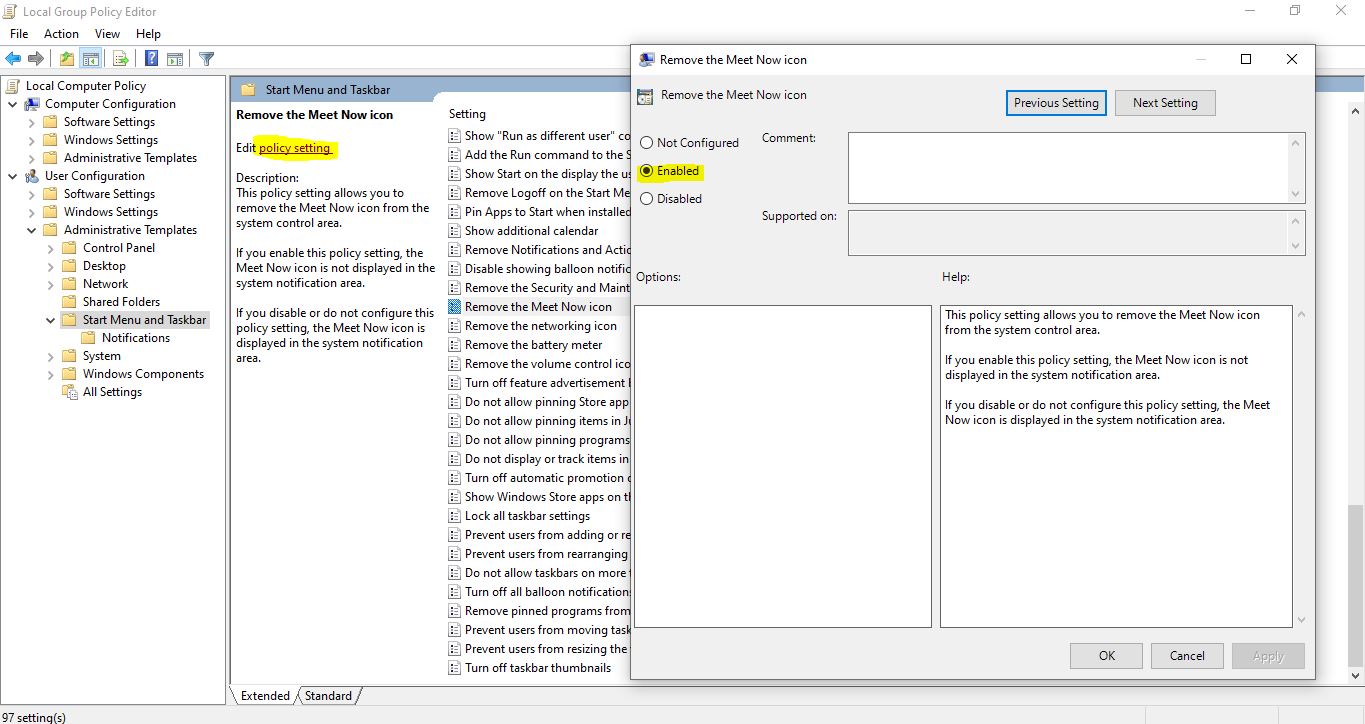Switch to the Standard tab
This screenshot has height=724, width=1365.
point(328,694)
